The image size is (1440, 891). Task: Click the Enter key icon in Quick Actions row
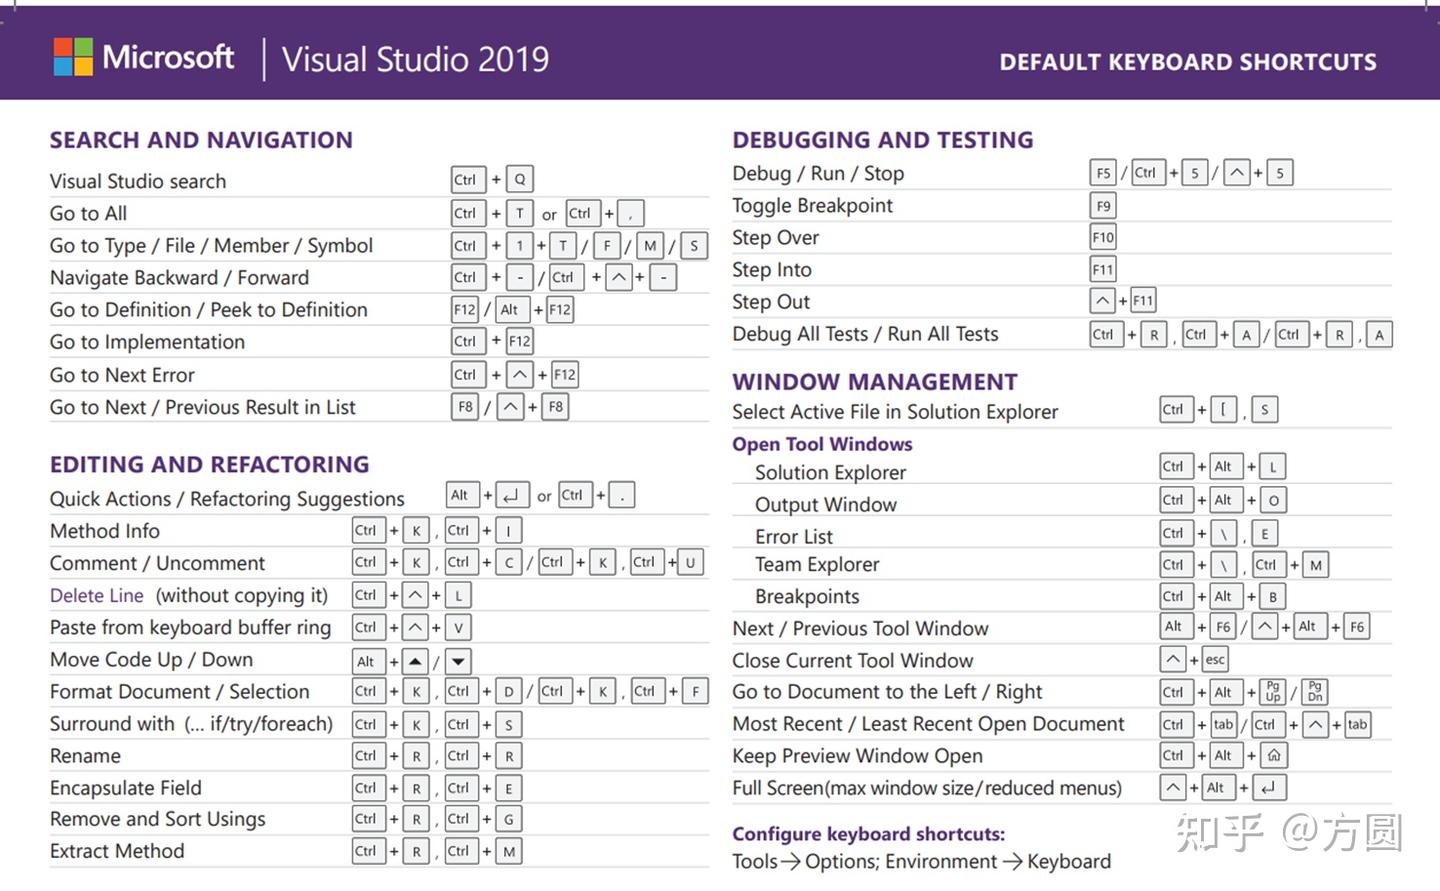(x=511, y=495)
